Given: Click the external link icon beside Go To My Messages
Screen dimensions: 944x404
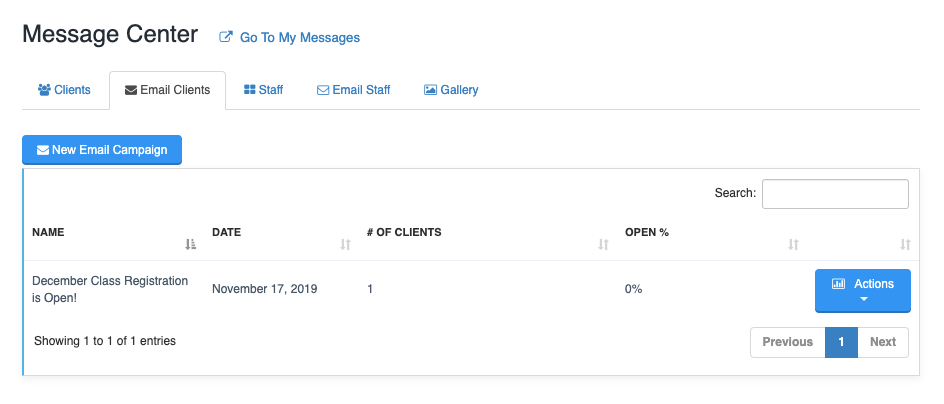Looking at the screenshot, I should [226, 38].
